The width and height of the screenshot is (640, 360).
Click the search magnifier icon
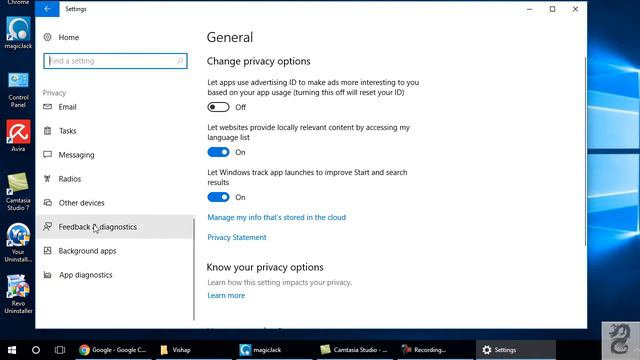coord(180,61)
